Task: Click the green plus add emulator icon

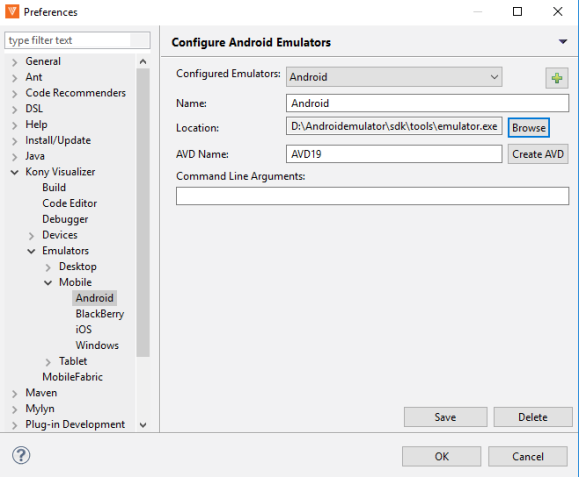Action: point(557,78)
